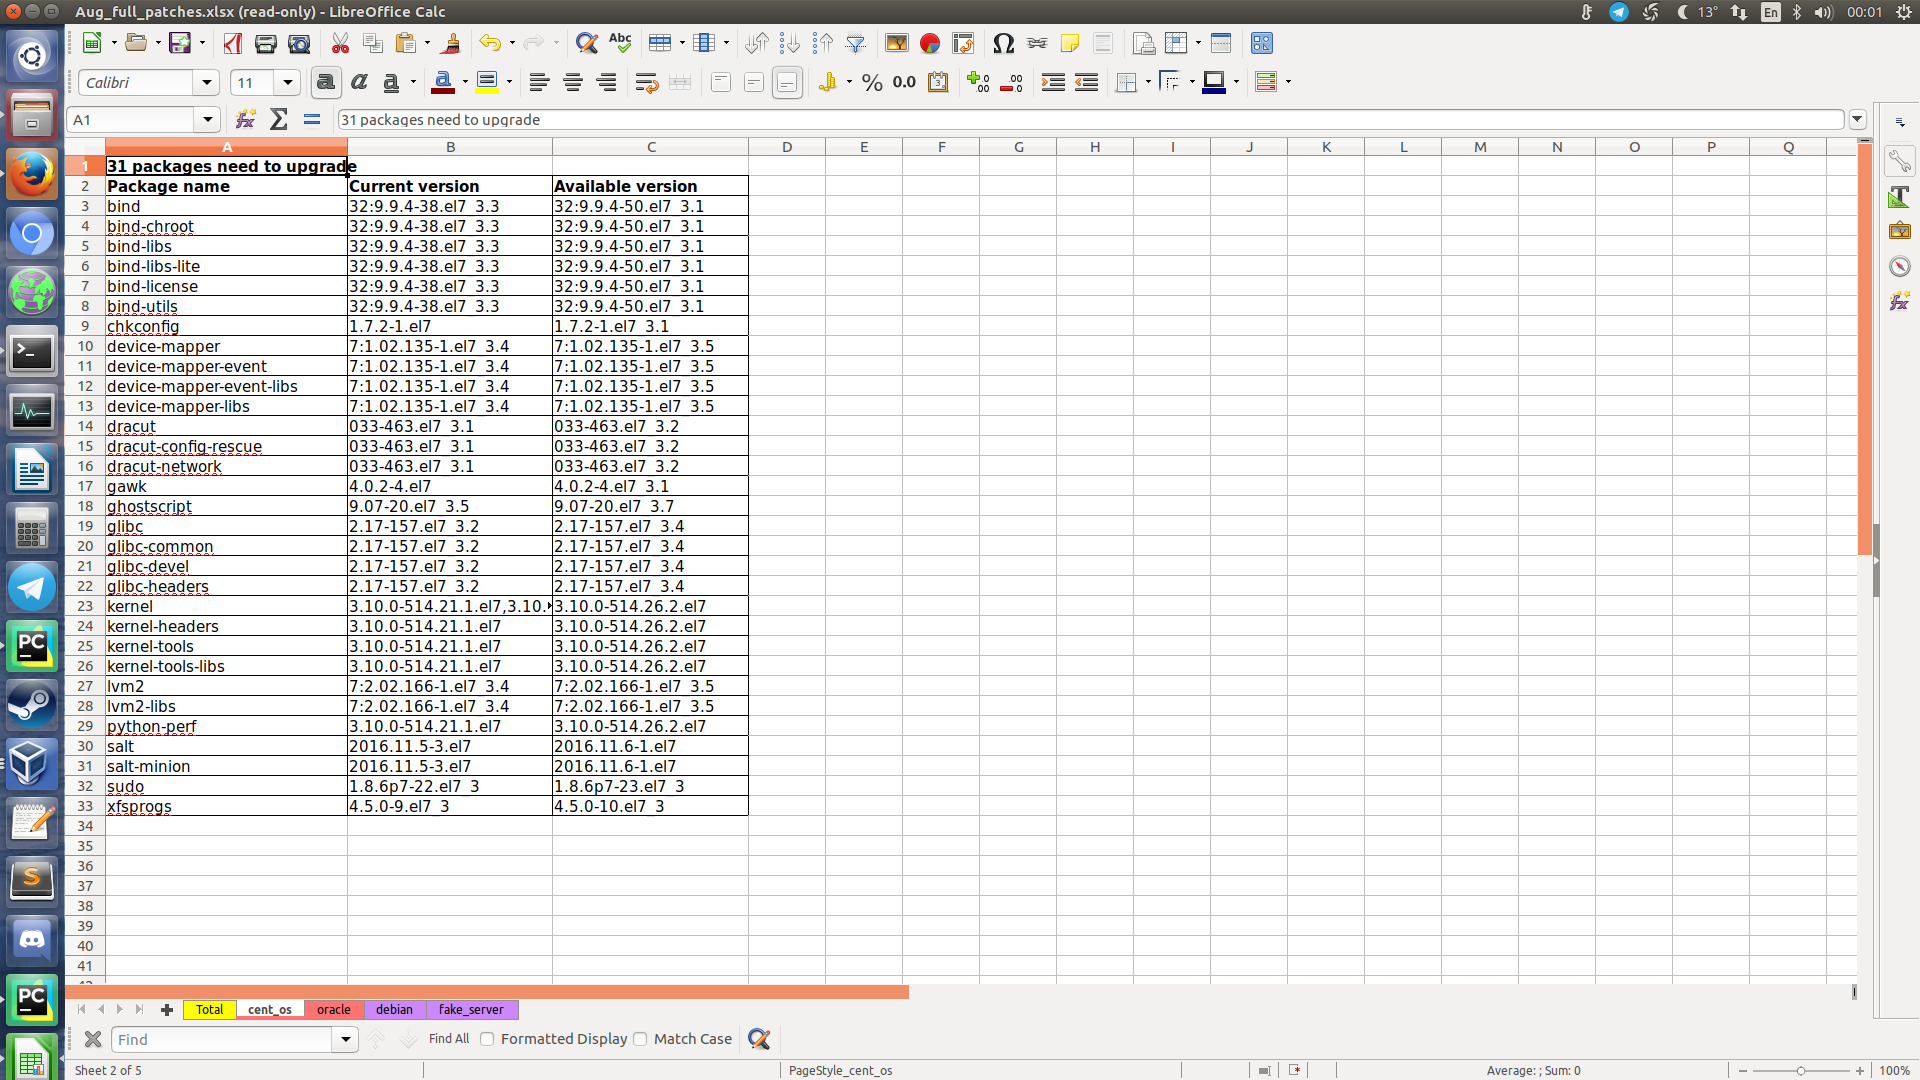This screenshot has width=1920, height=1080.
Task: Enable the Formatted Display checkbox
Action: [488, 1039]
